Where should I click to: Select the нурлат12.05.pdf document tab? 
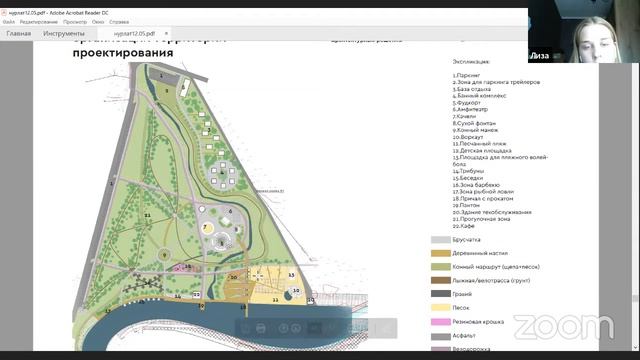135,33
